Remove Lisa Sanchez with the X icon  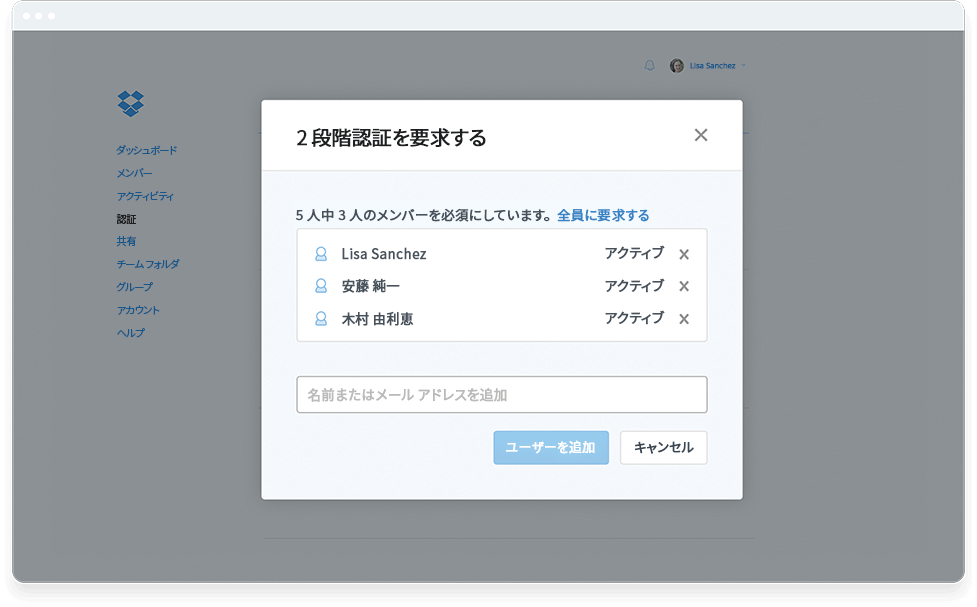point(684,254)
